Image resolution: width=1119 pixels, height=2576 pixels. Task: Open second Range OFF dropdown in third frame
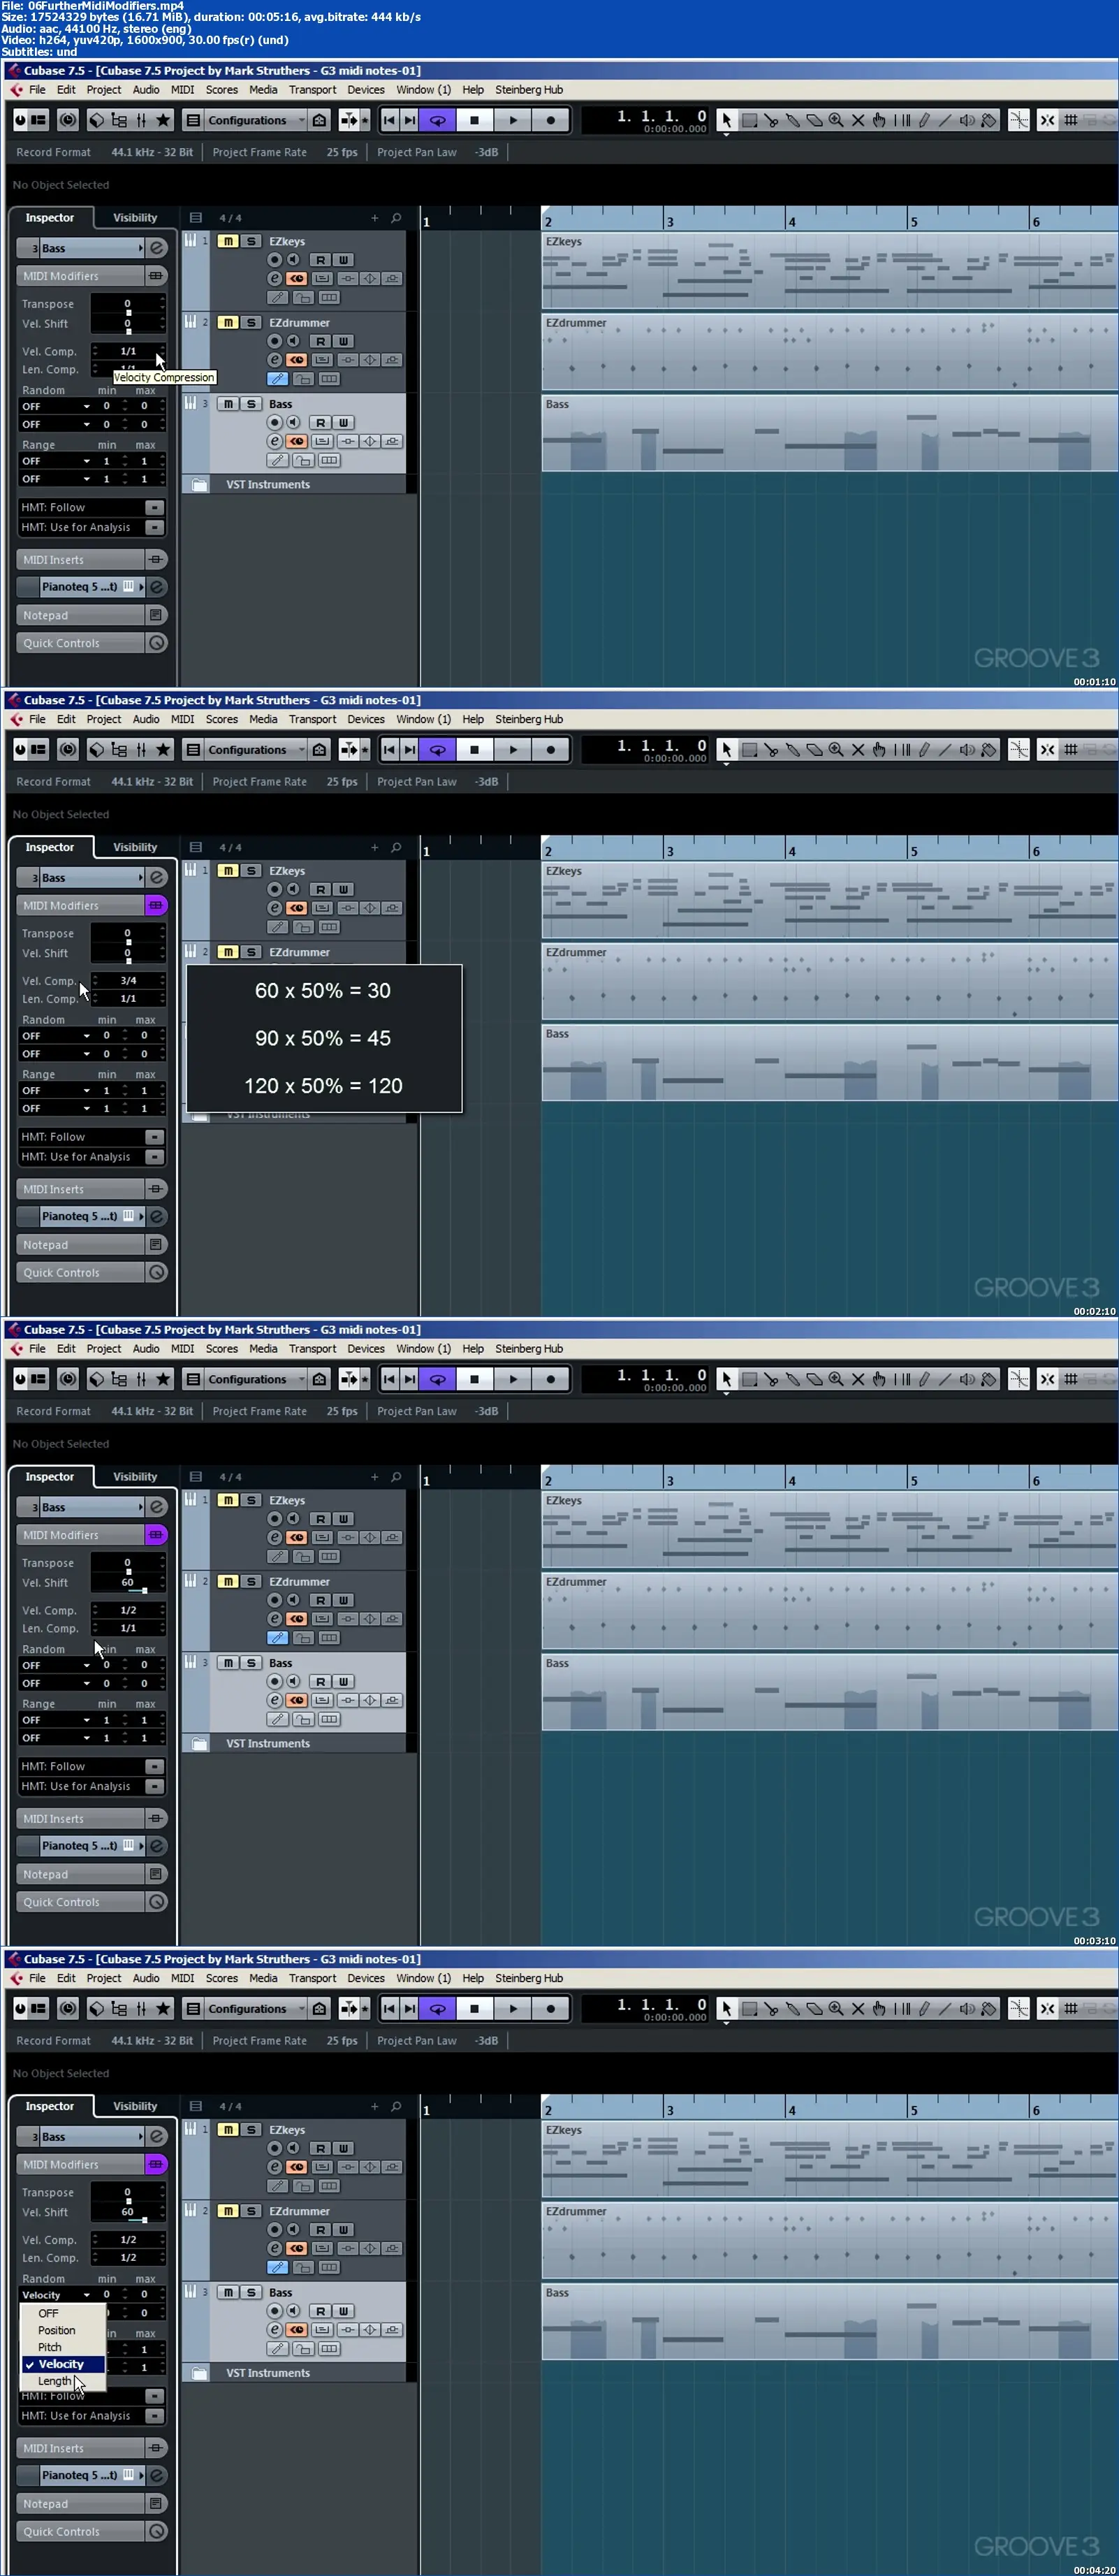pyautogui.click(x=56, y=1738)
